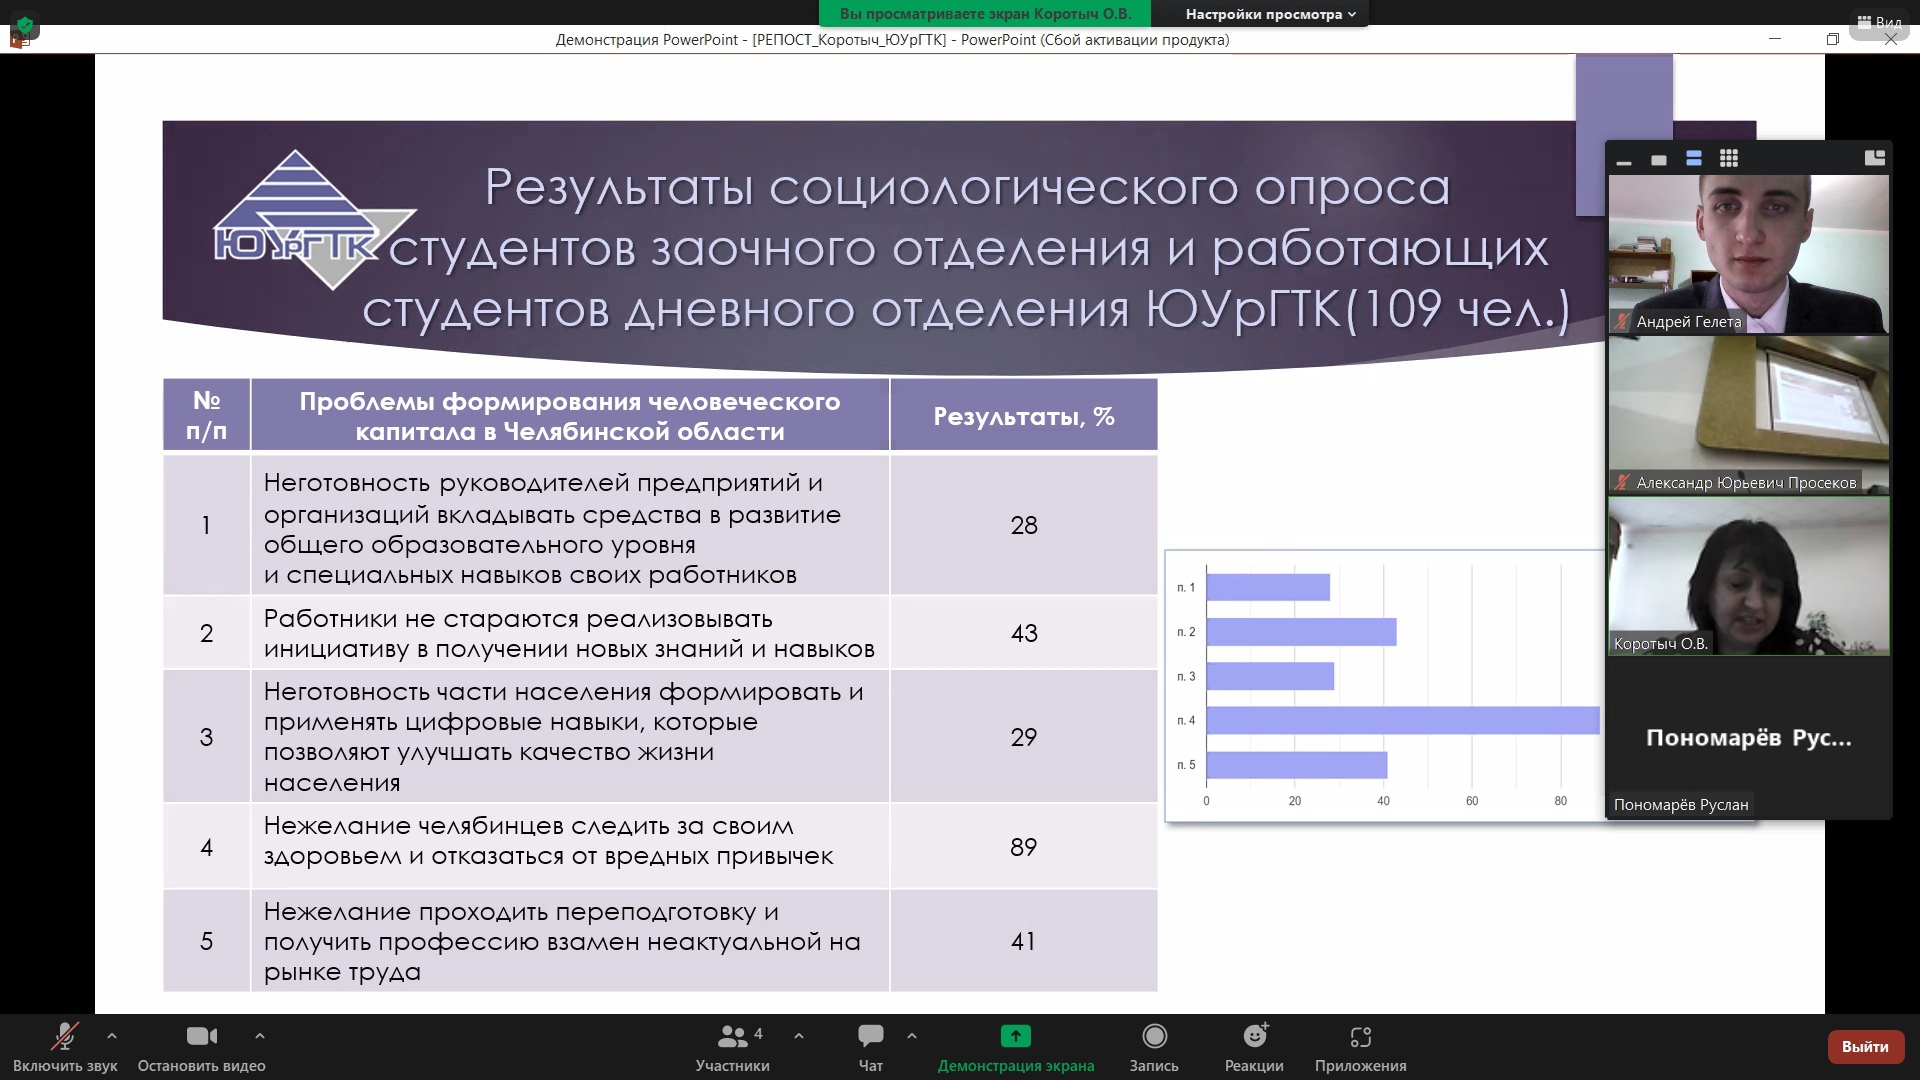Image resolution: width=1920 pixels, height=1080 pixels.
Task: Expand chat options chevron next to Чат
Action: click(912, 1036)
